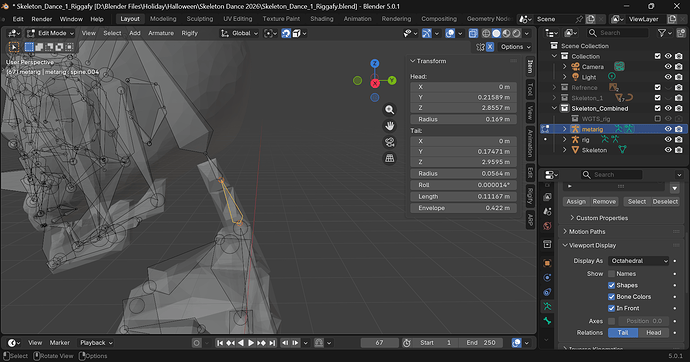This screenshot has height=362, width=690.
Task: Exclude Skeleton_Combined collection checkbox
Action: 657,108
